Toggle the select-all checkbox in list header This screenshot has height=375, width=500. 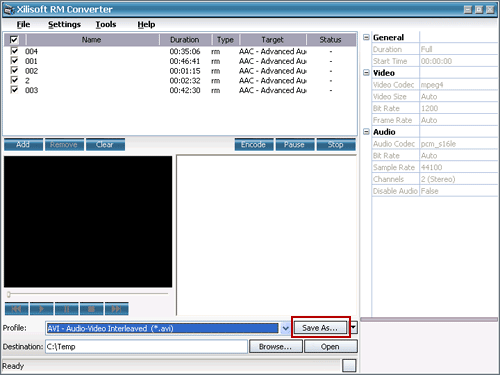tap(14, 40)
